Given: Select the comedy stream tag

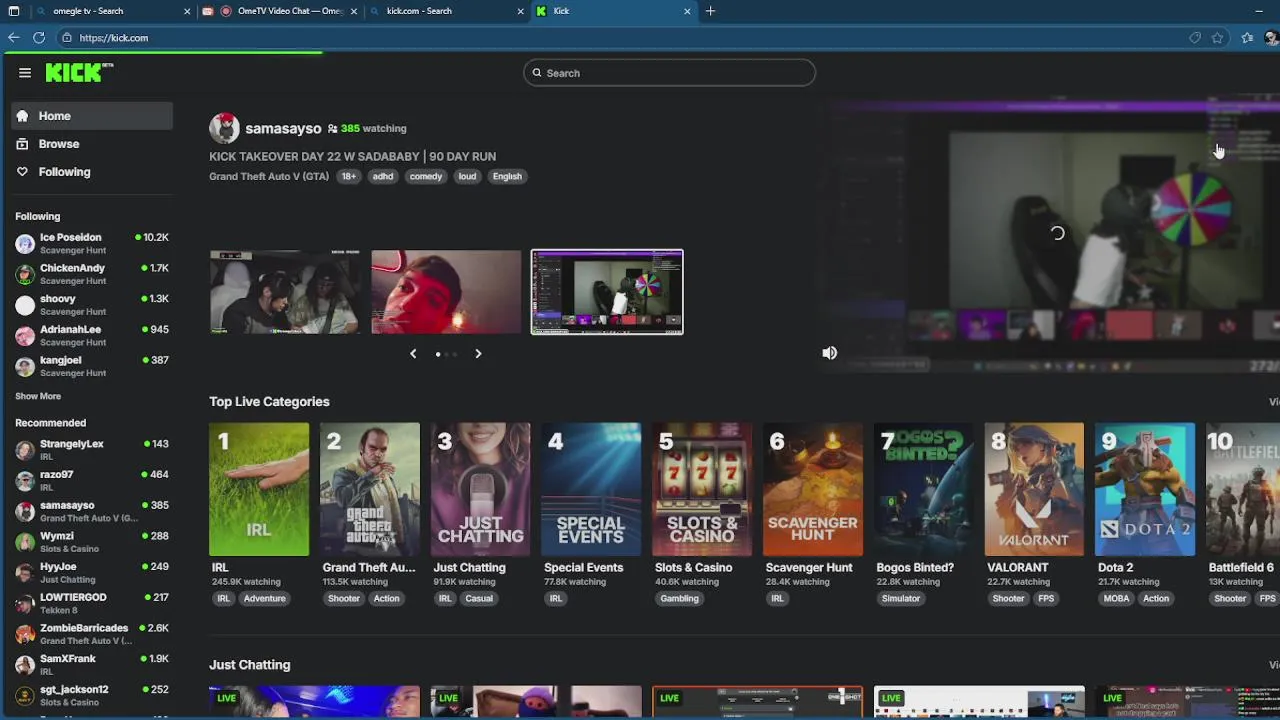Looking at the screenshot, I should point(426,176).
